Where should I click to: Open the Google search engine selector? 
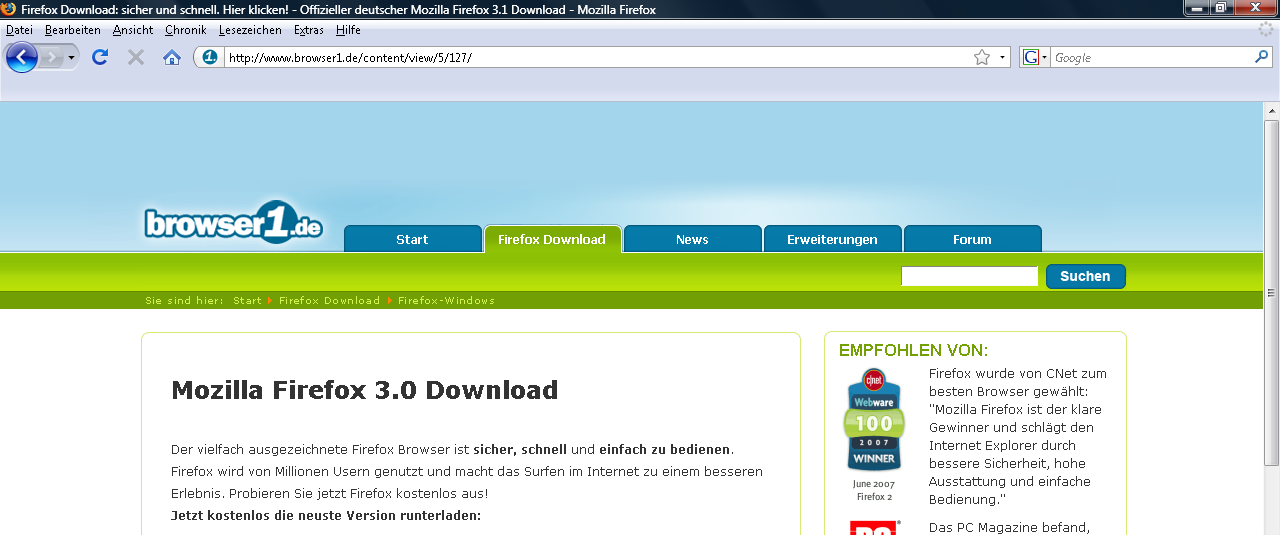[1036, 57]
